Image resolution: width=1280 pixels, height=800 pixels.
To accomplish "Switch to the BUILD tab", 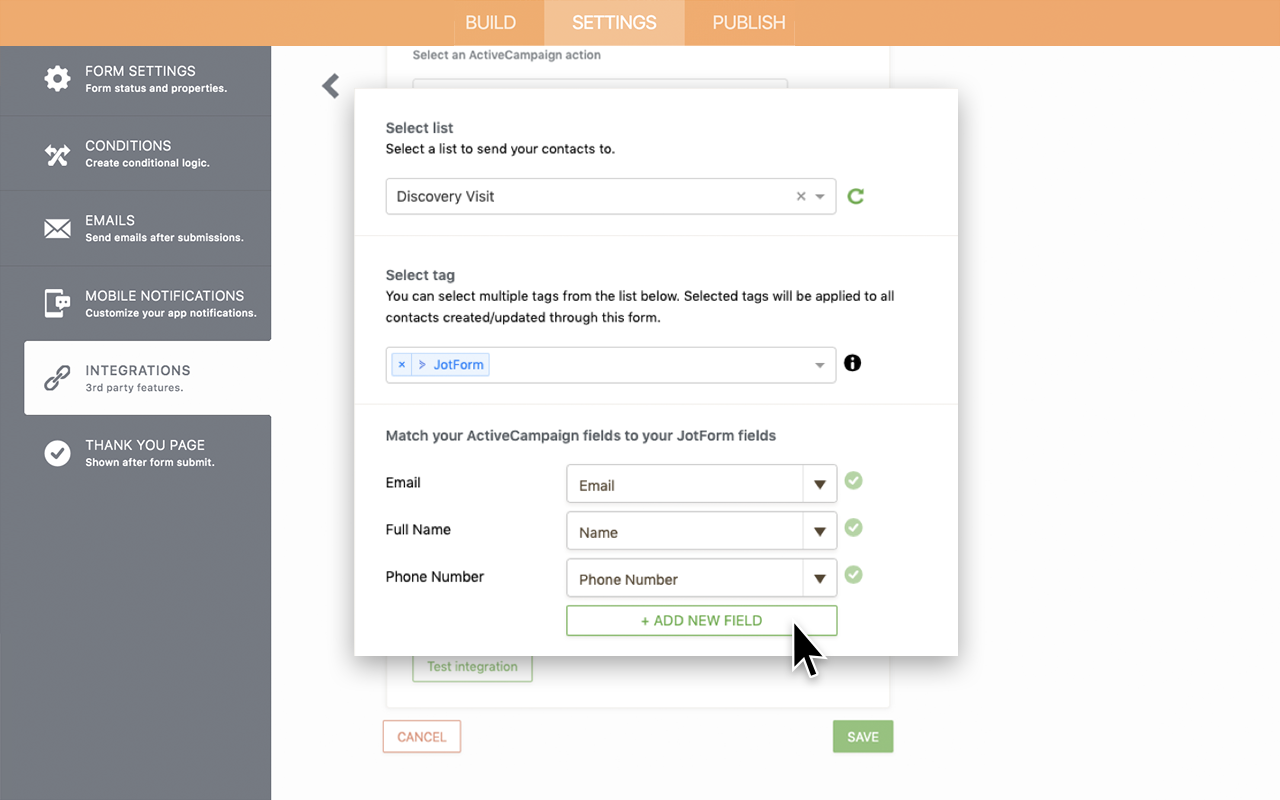I will coord(491,22).
